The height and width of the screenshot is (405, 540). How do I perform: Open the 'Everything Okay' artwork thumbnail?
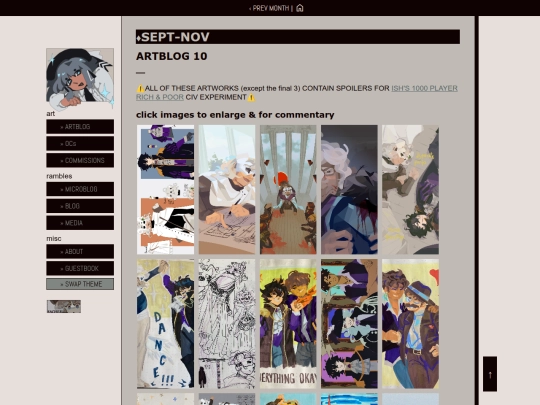pyautogui.click(x=288, y=324)
